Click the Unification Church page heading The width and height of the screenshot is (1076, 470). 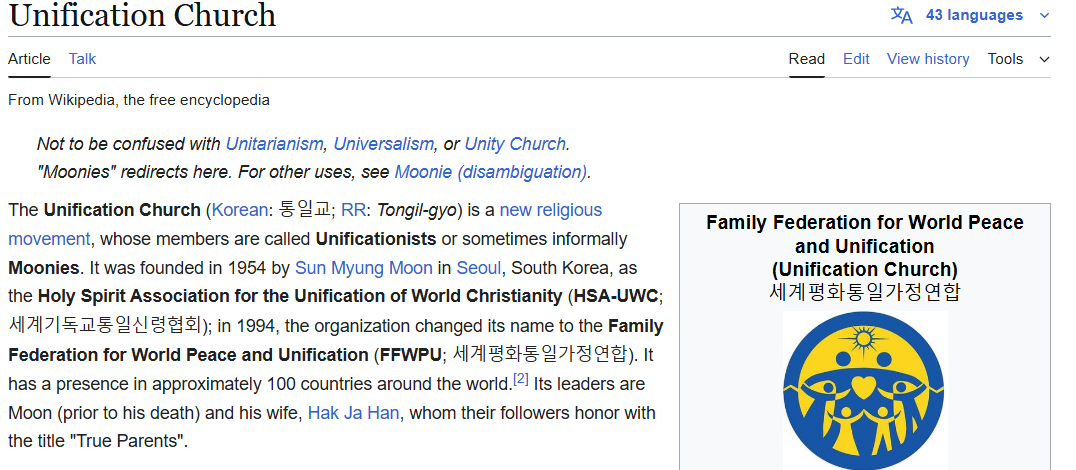click(142, 15)
